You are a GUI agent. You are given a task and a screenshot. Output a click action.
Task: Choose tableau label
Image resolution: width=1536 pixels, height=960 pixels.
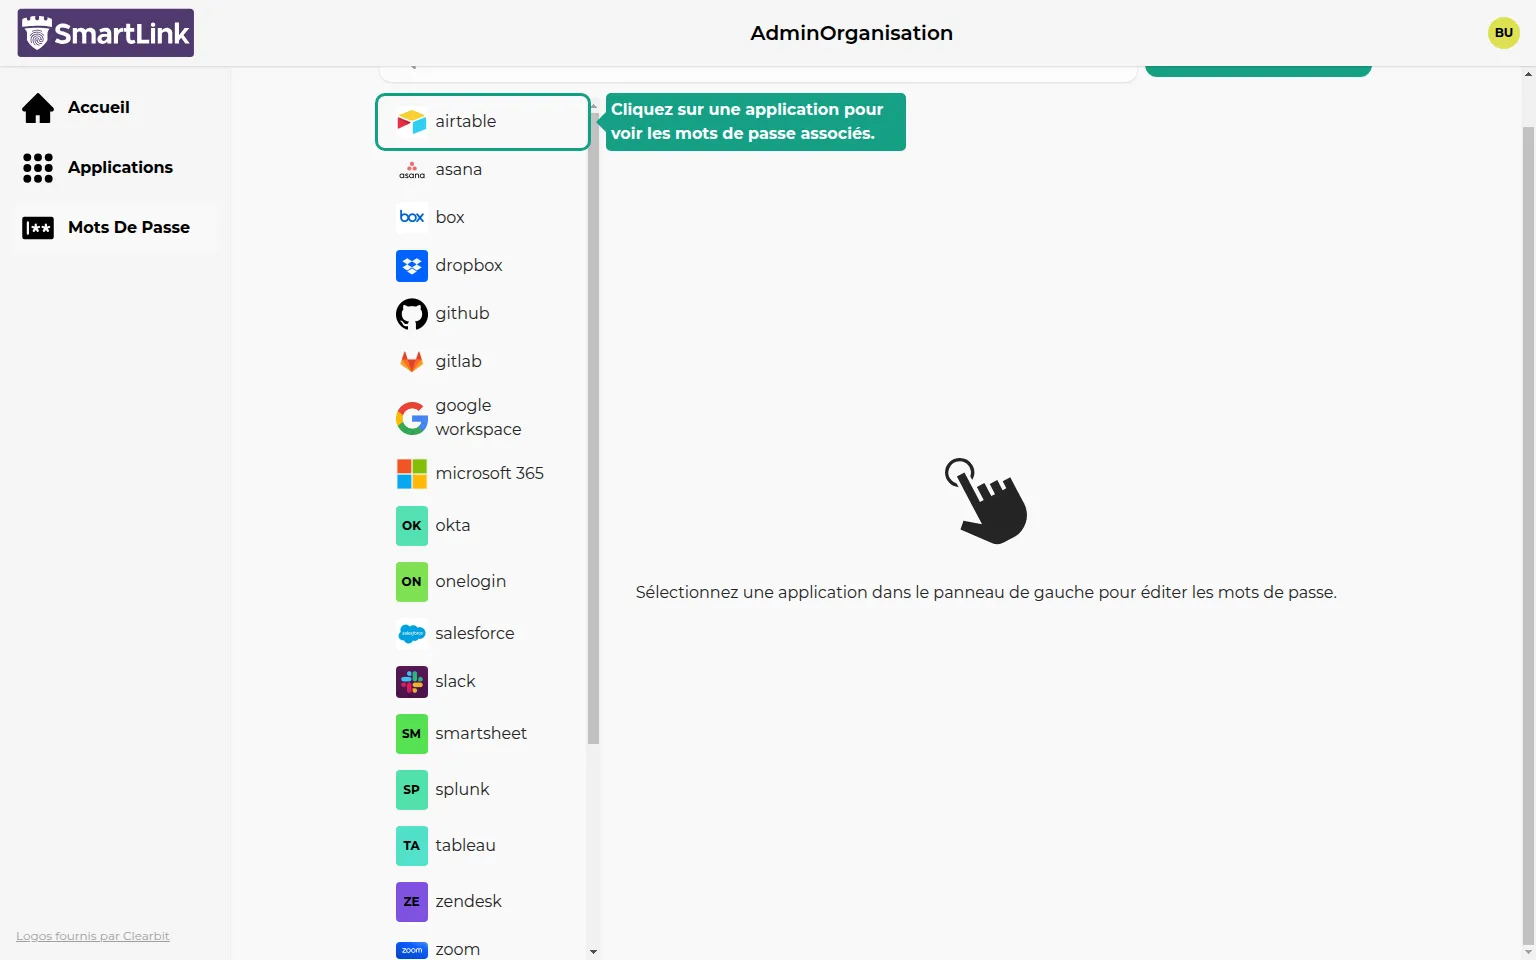pyautogui.click(x=466, y=846)
